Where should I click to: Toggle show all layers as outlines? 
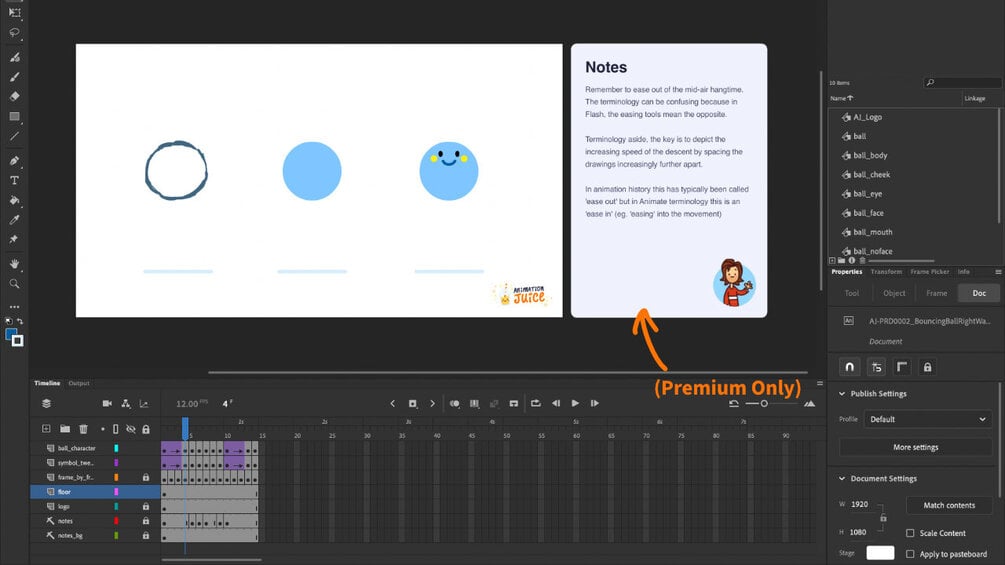tap(115, 429)
